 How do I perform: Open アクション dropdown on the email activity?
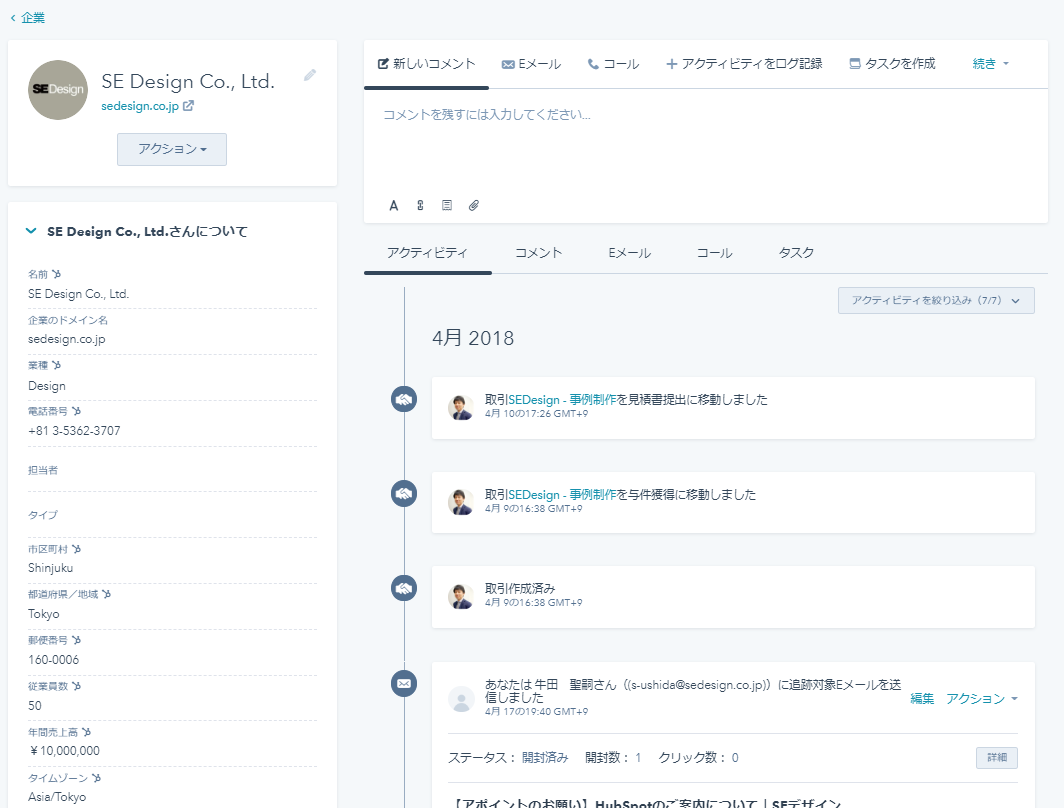[x=982, y=699]
